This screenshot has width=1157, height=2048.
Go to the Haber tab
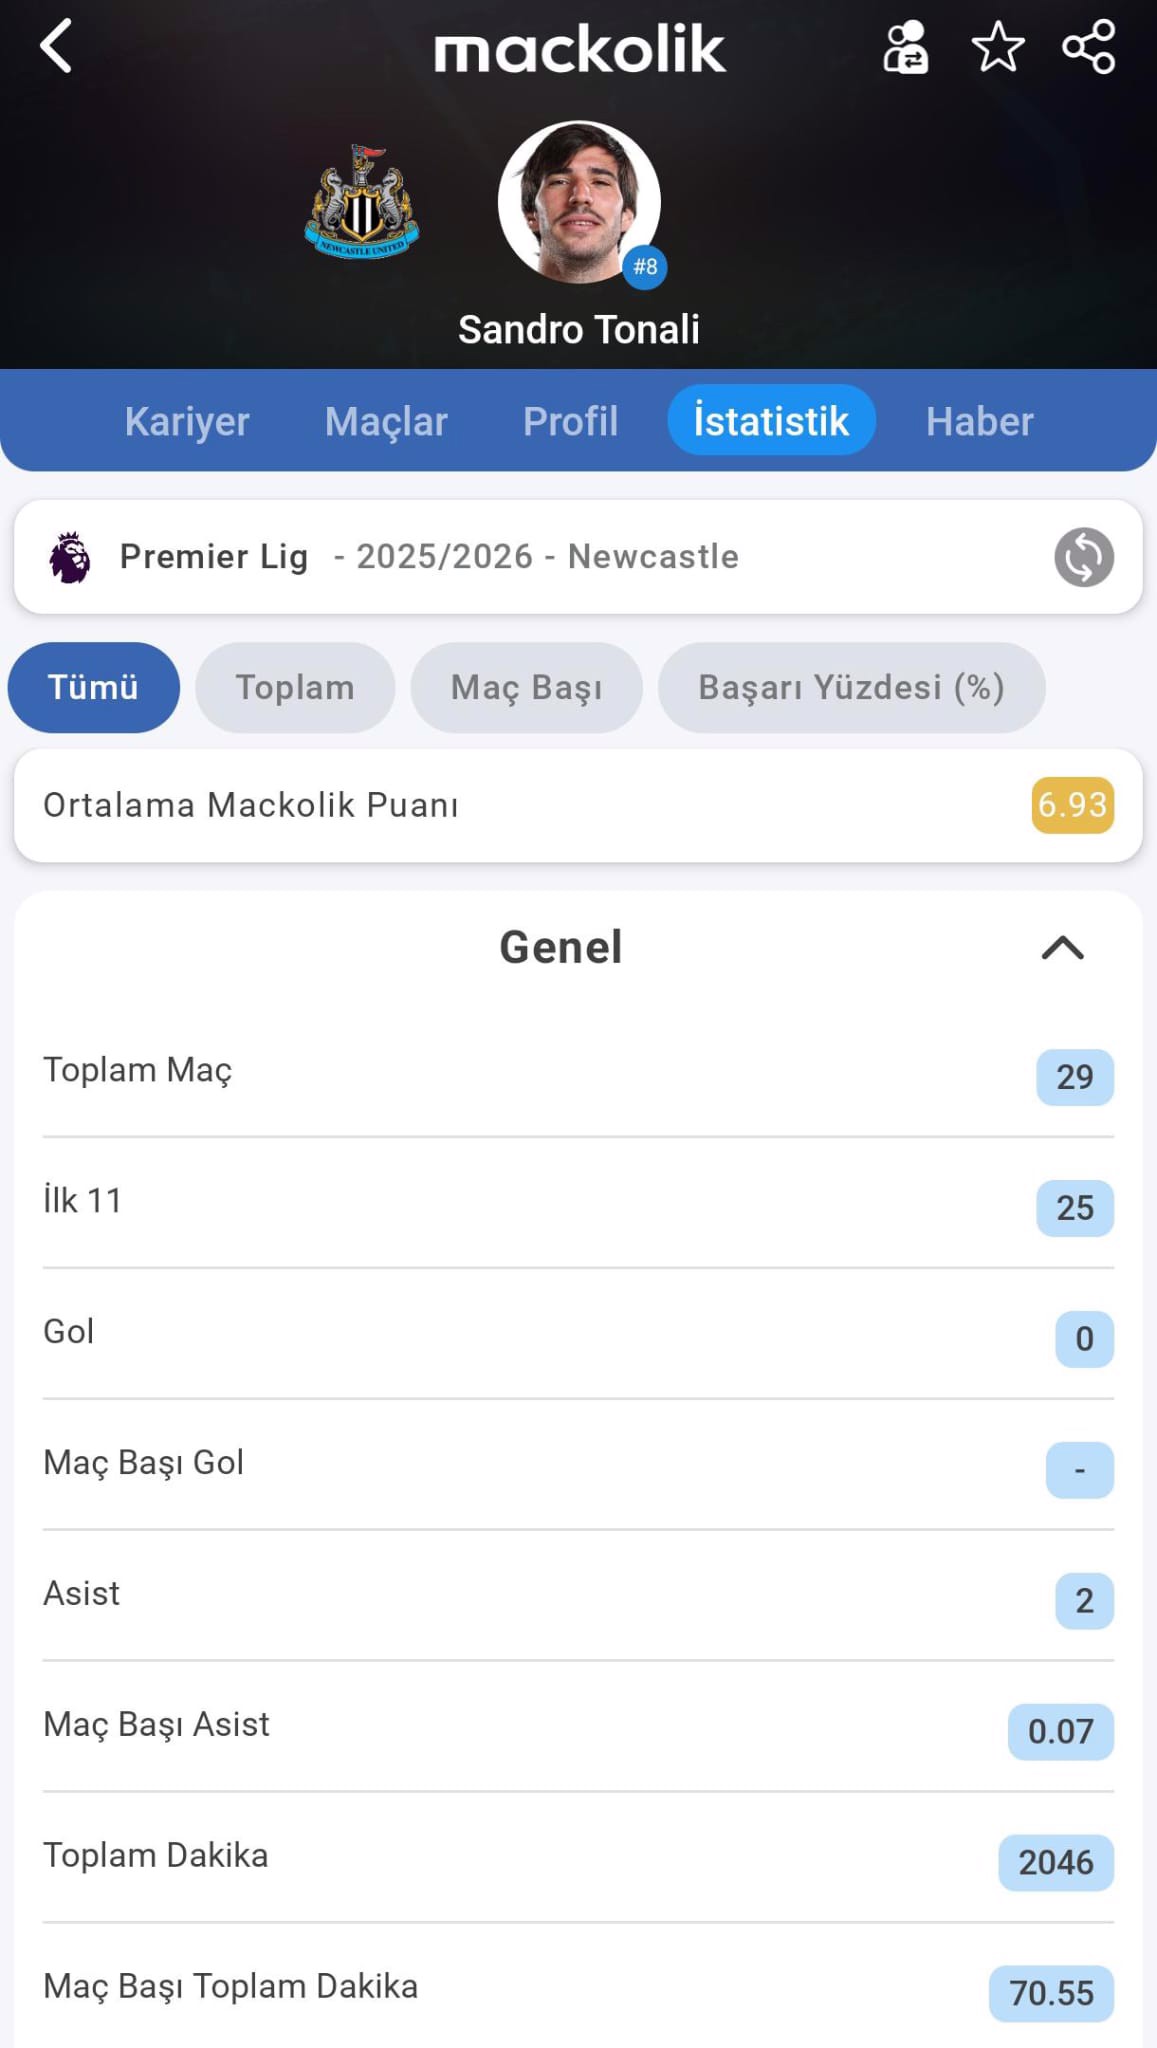click(x=979, y=421)
